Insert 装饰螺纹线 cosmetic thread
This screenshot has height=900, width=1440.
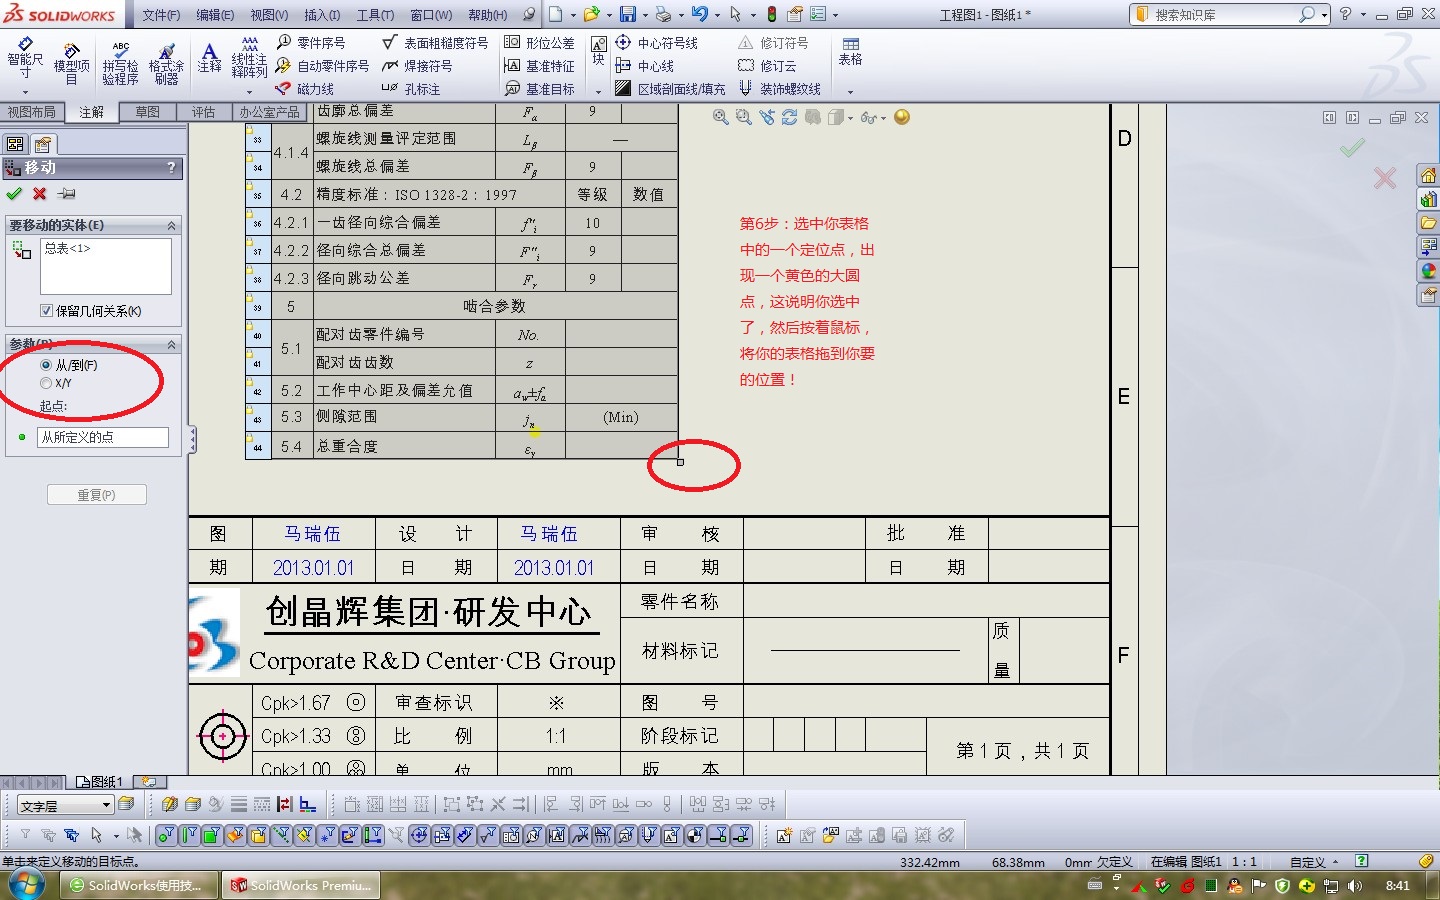coord(779,89)
